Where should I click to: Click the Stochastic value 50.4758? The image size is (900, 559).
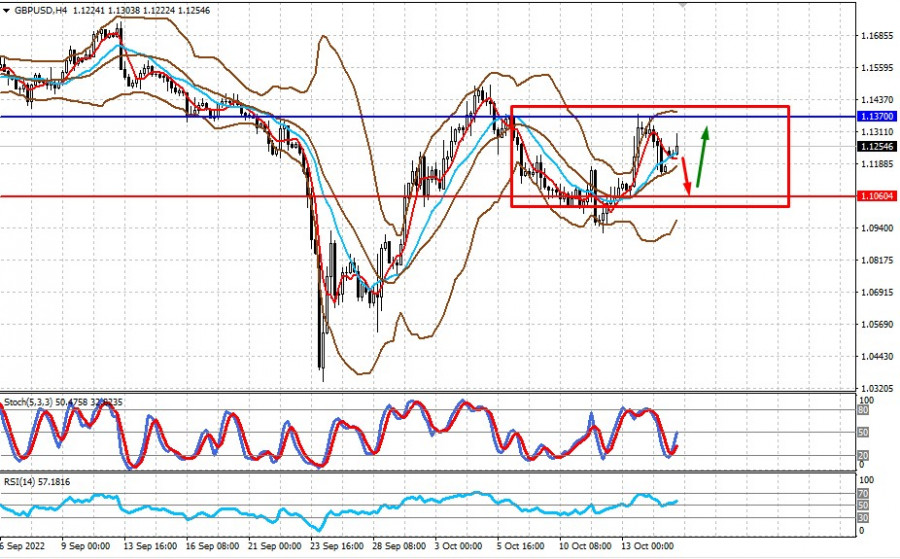(x=72, y=402)
